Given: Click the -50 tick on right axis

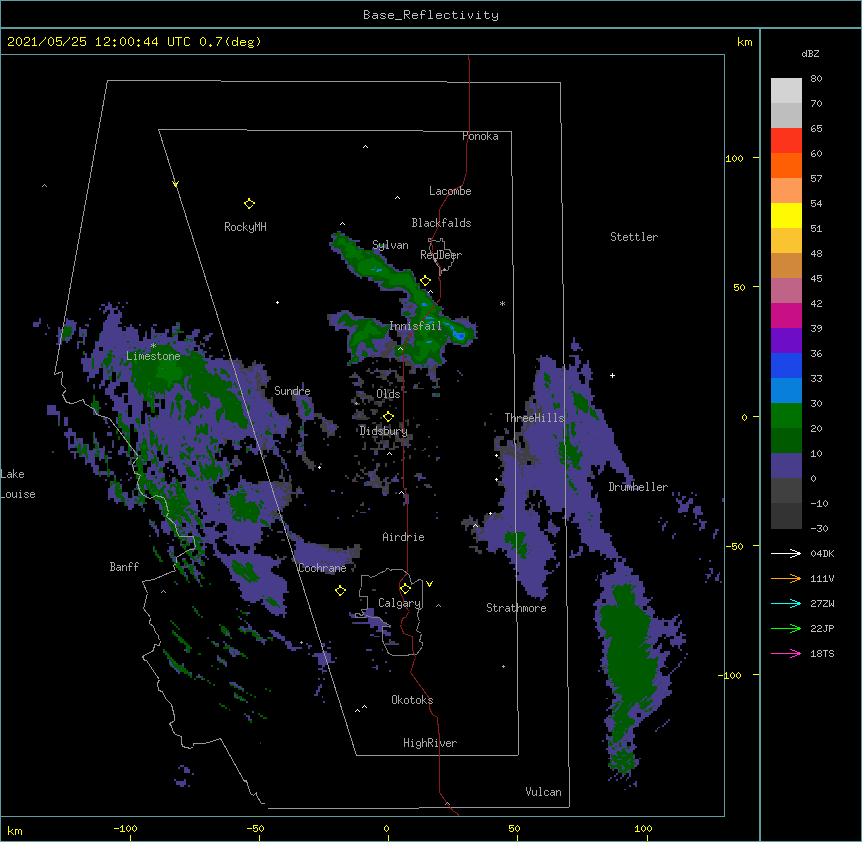Looking at the screenshot, I should (734, 546).
